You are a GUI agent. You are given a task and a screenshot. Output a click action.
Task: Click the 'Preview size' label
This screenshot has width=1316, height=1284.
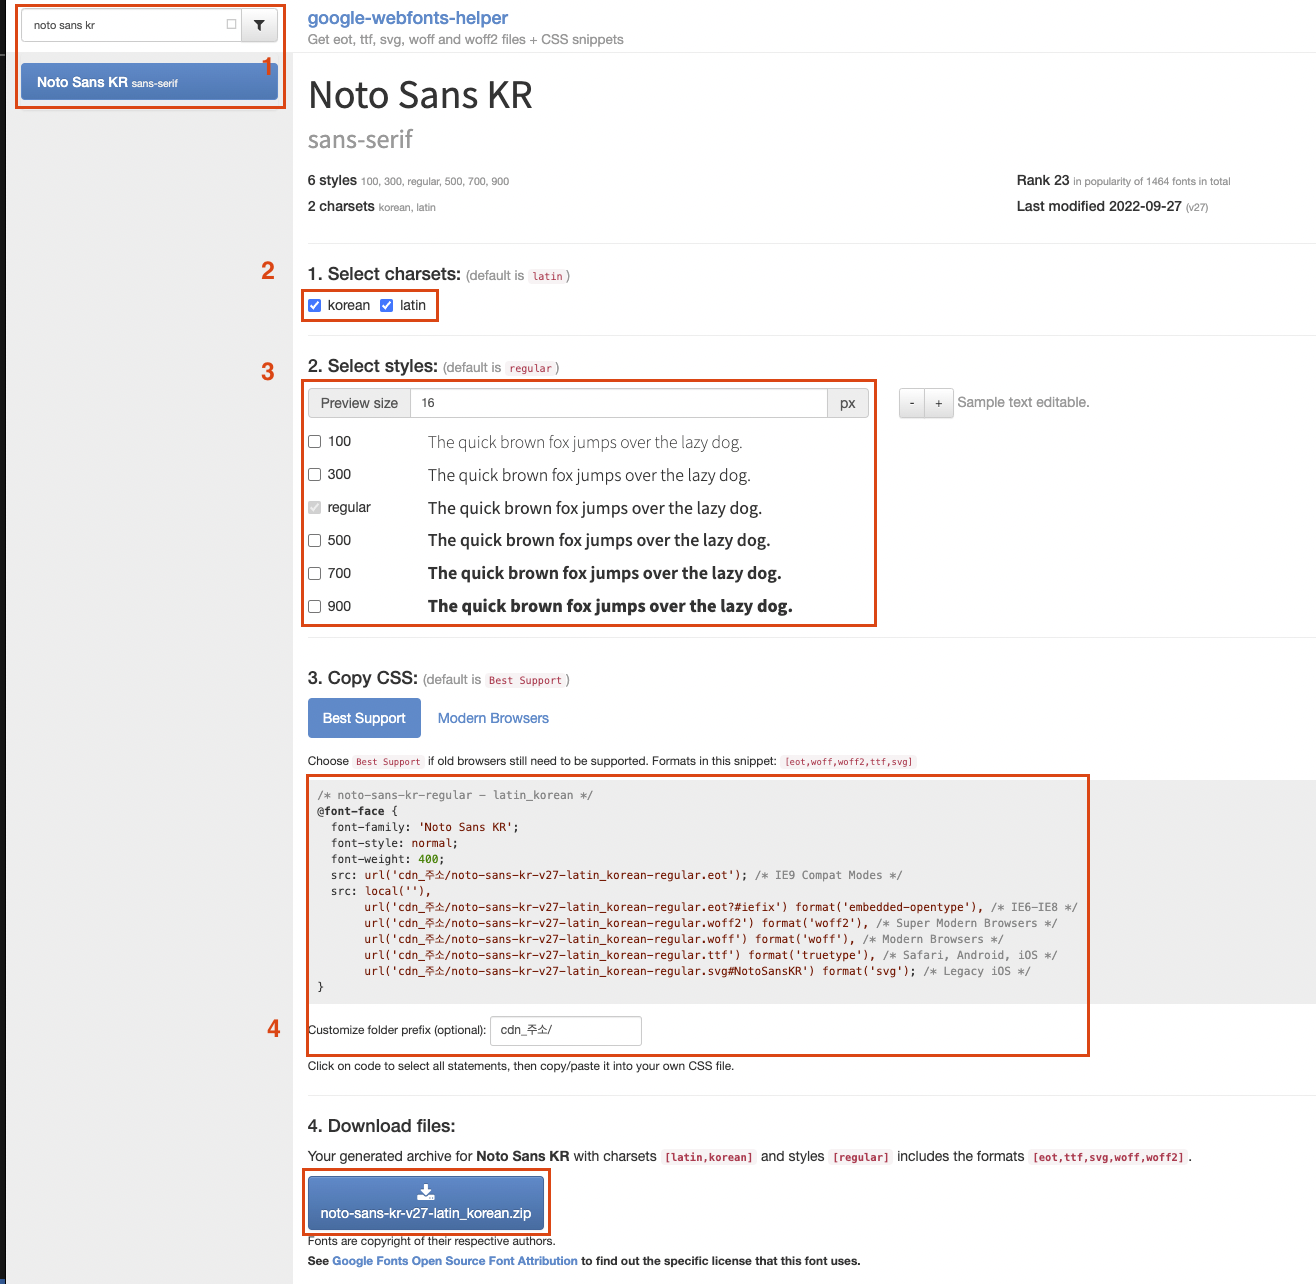pos(359,403)
